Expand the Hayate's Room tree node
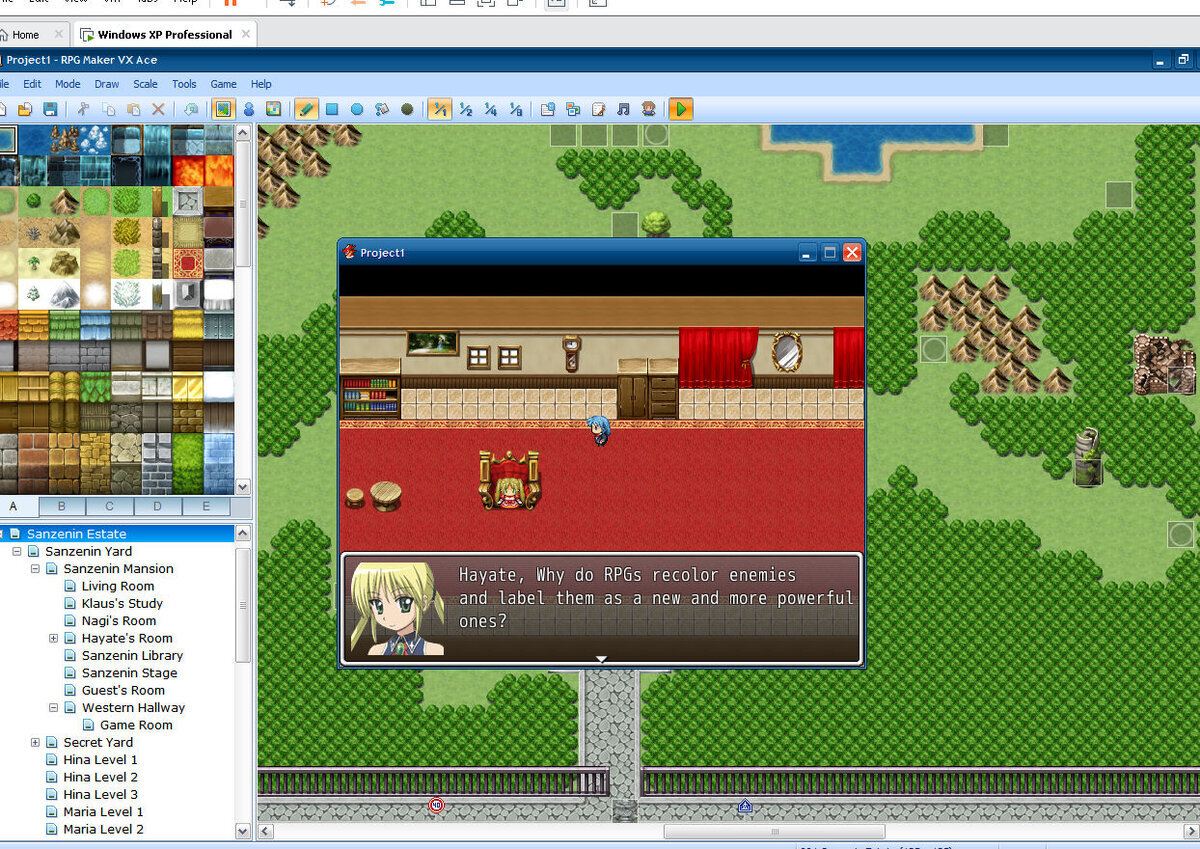Image resolution: width=1200 pixels, height=849 pixels. click(x=54, y=638)
